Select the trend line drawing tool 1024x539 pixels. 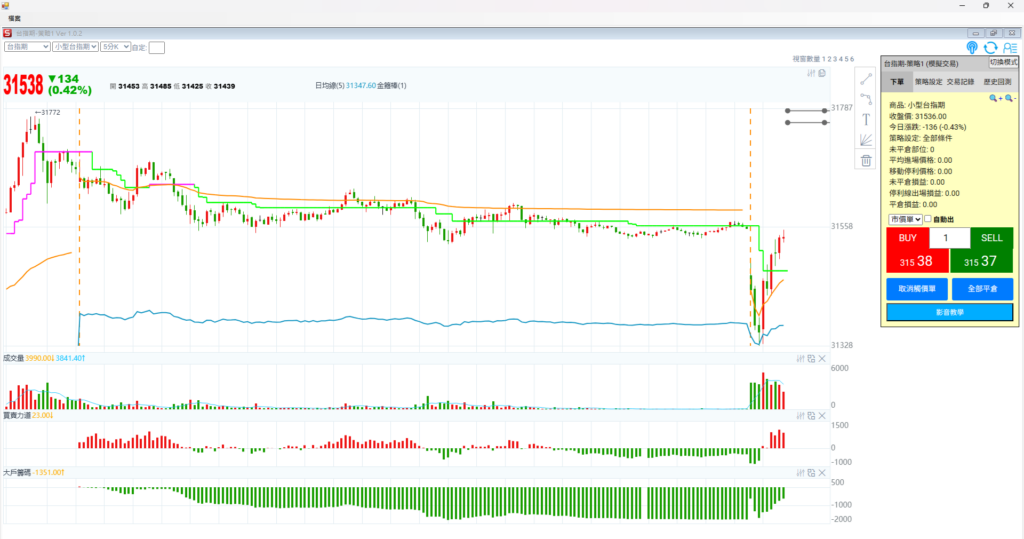pos(866,79)
